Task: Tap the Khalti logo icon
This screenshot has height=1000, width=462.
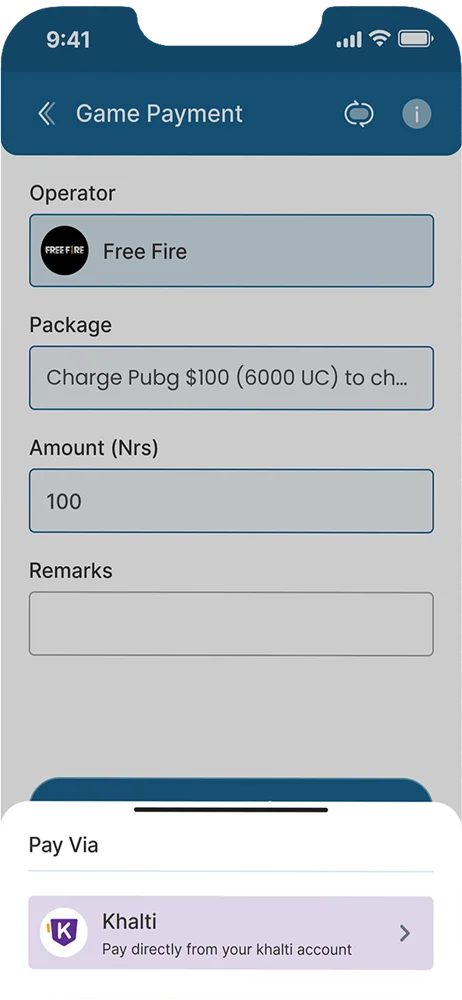Action: [x=64, y=932]
